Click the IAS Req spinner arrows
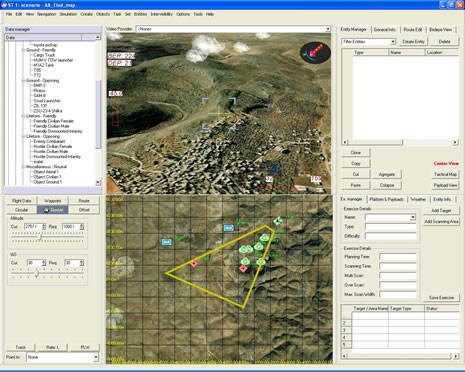Image resolution: width=465 pixels, height=372 pixels. [82, 263]
